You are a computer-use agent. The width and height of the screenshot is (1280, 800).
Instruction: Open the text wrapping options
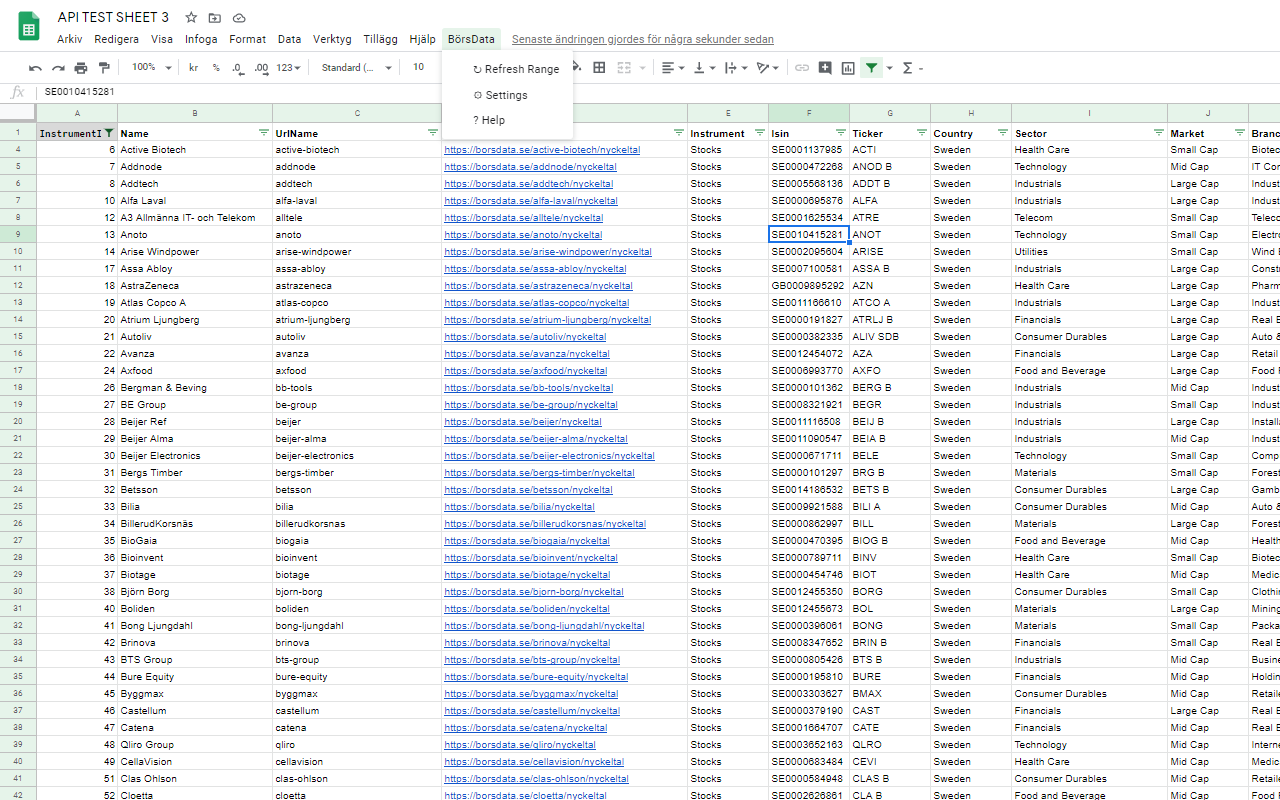(736, 68)
